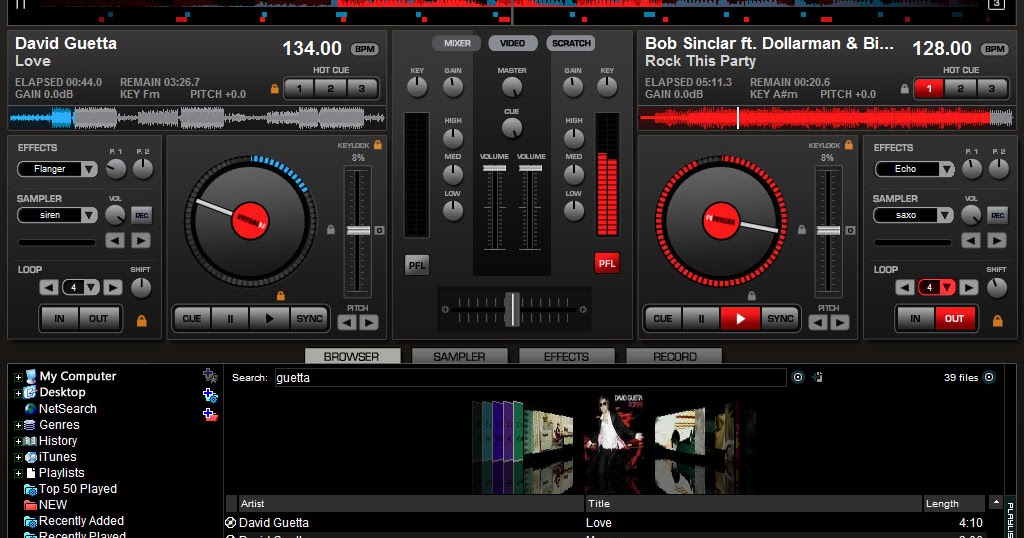Viewport: 1024px width, 538px height.
Task: Click right deck pitch bend up arrow
Action: 840,323
